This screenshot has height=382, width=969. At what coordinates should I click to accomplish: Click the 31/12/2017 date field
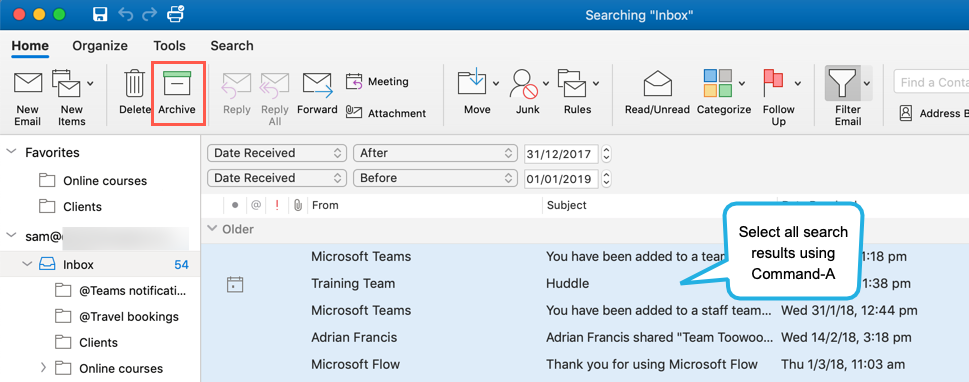(x=561, y=153)
